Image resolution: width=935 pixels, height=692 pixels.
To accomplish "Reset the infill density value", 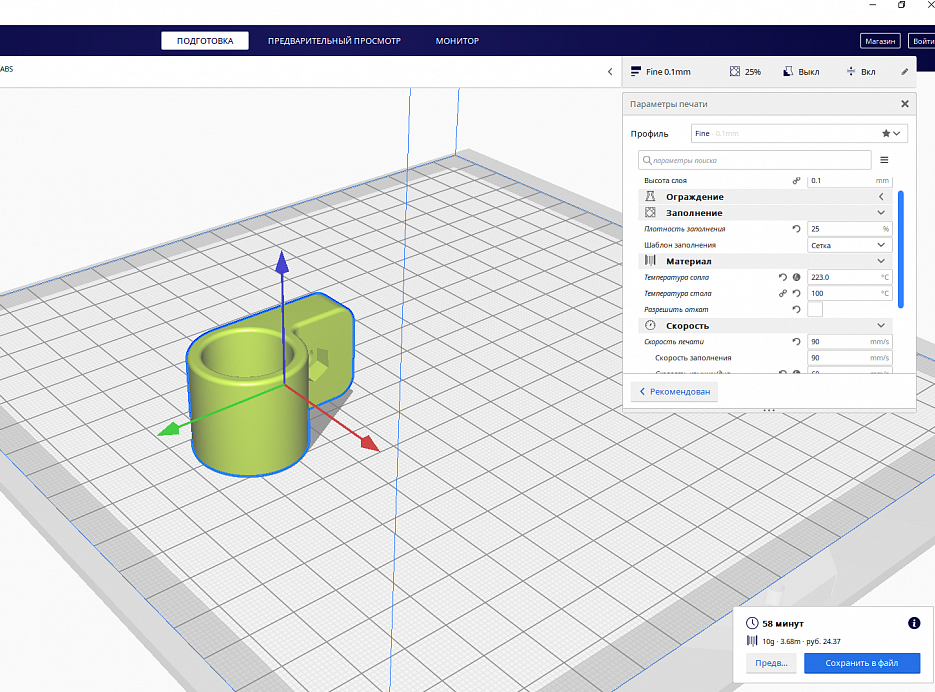I will point(796,228).
